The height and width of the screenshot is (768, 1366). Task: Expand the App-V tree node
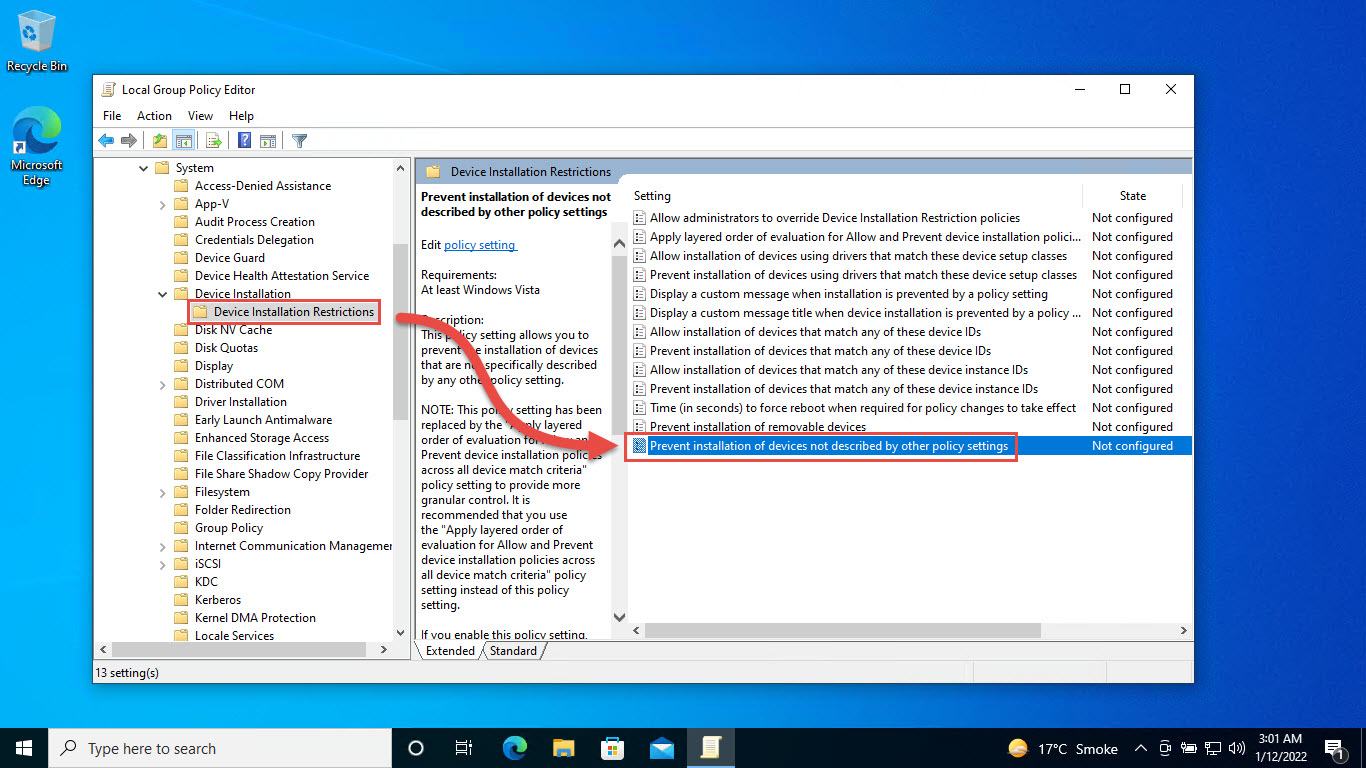tap(163, 204)
